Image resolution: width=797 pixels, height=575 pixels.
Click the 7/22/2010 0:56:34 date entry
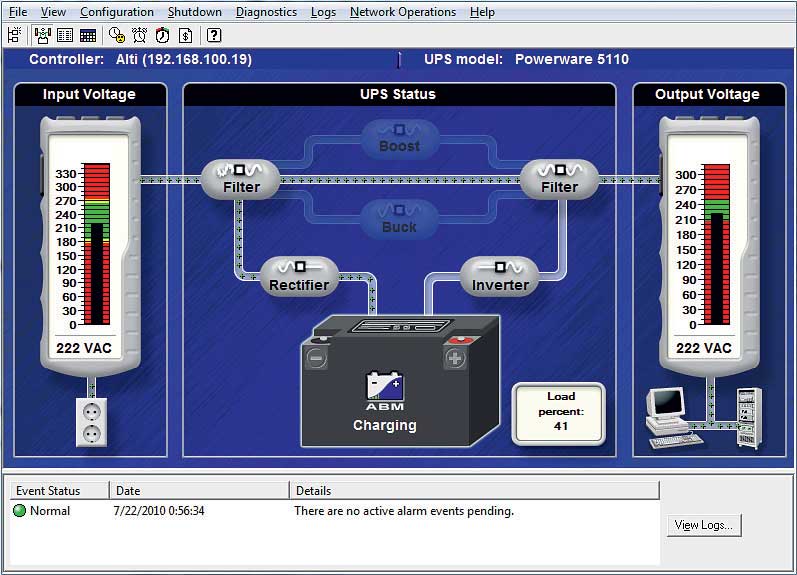pyautogui.click(x=159, y=511)
